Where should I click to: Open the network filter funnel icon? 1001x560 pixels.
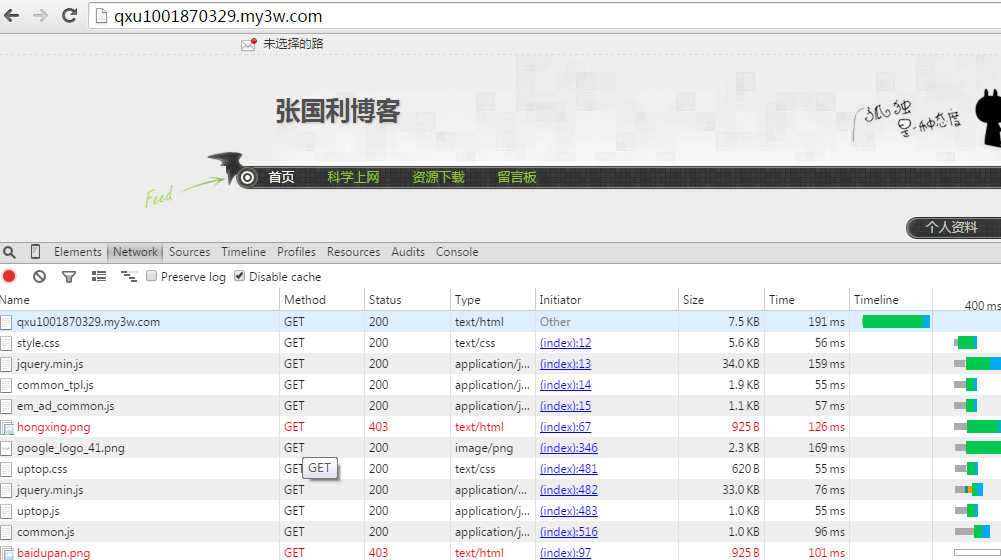coord(69,277)
